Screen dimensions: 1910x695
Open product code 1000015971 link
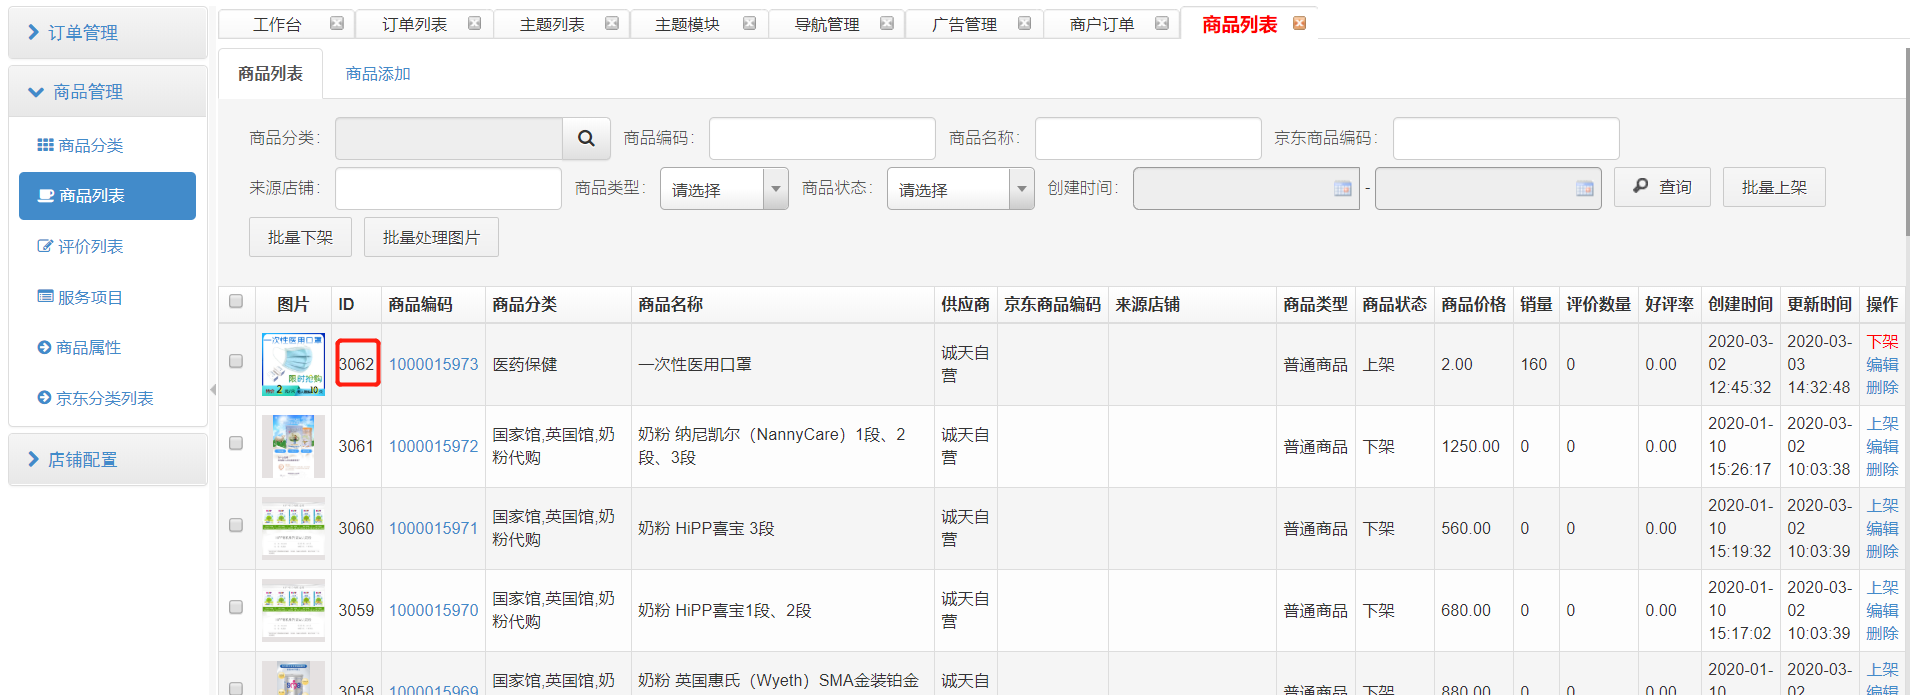click(x=433, y=528)
